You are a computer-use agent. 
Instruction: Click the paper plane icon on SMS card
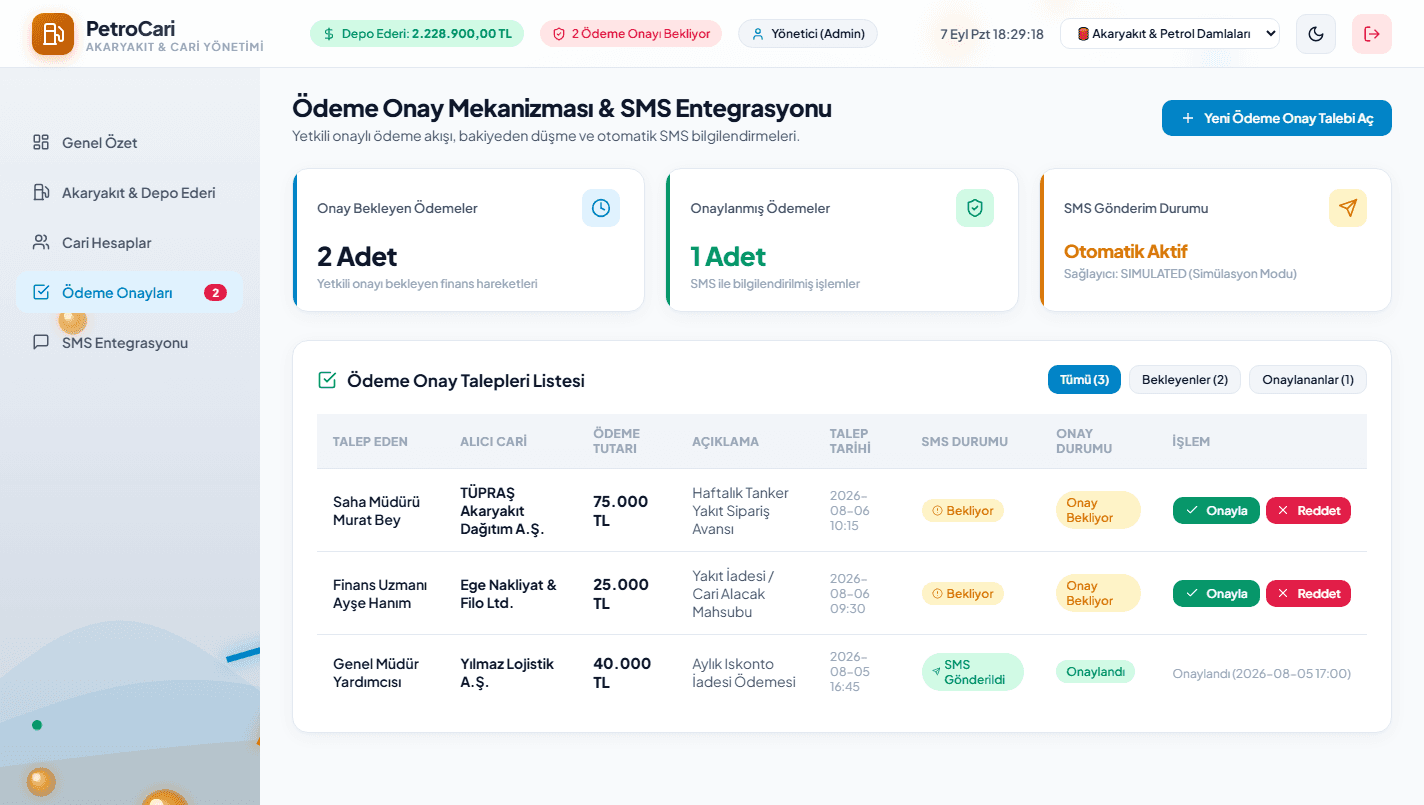[x=1348, y=208]
